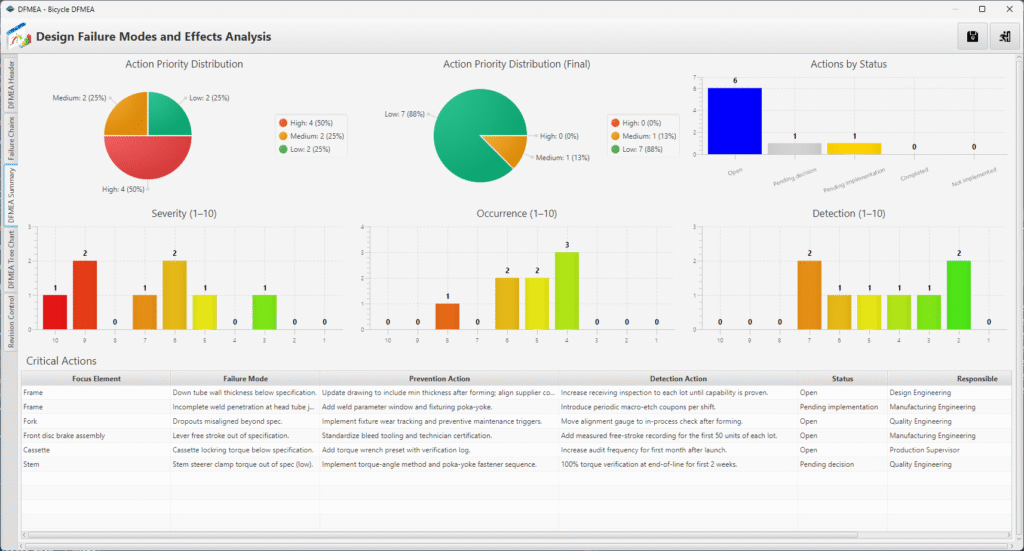Click the blue Open status bar

point(734,121)
